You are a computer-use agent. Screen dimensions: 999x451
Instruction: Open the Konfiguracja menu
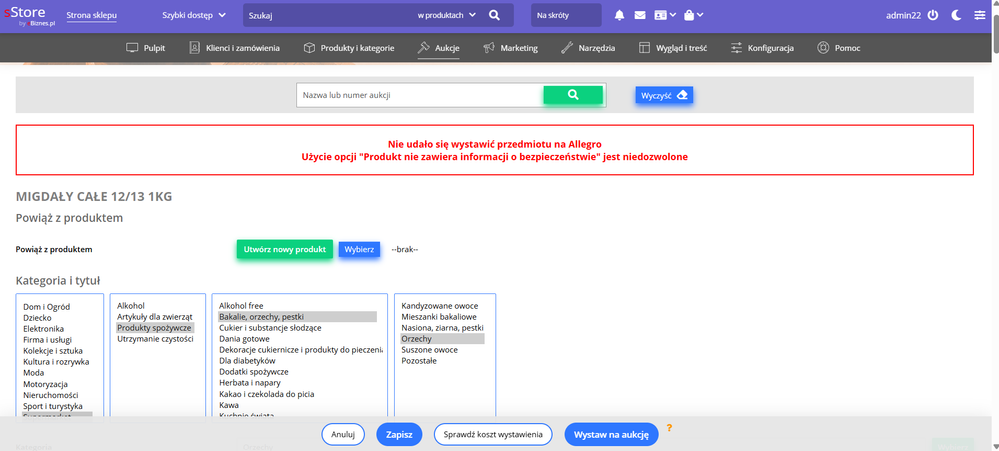click(762, 48)
